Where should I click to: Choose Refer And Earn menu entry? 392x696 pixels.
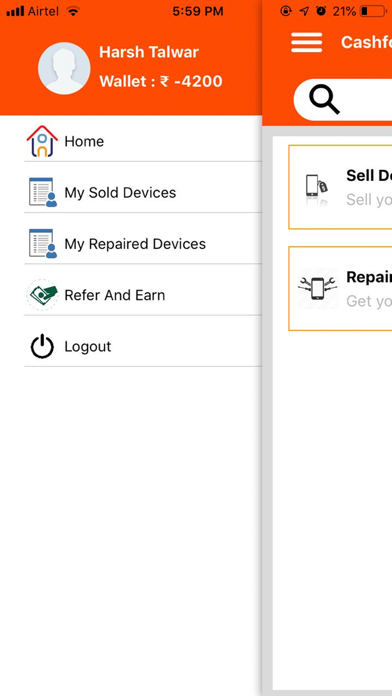tap(143, 295)
